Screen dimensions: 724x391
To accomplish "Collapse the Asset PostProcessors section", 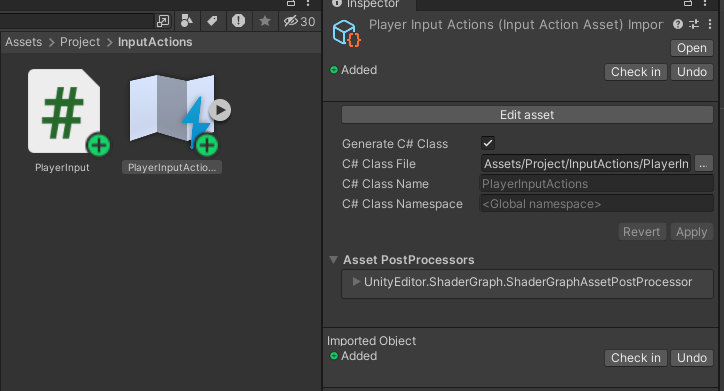I will (x=333, y=260).
